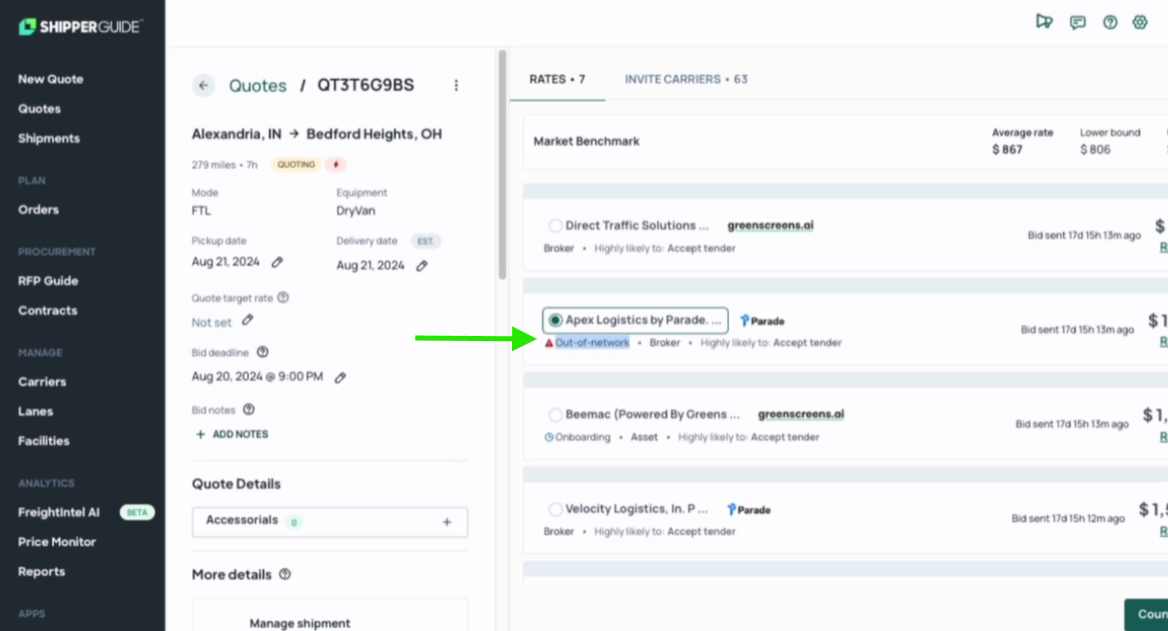Open FreightIntel AI in the sidebar
The height and width of the screenshot is (631, 1168).
[59, 513]
